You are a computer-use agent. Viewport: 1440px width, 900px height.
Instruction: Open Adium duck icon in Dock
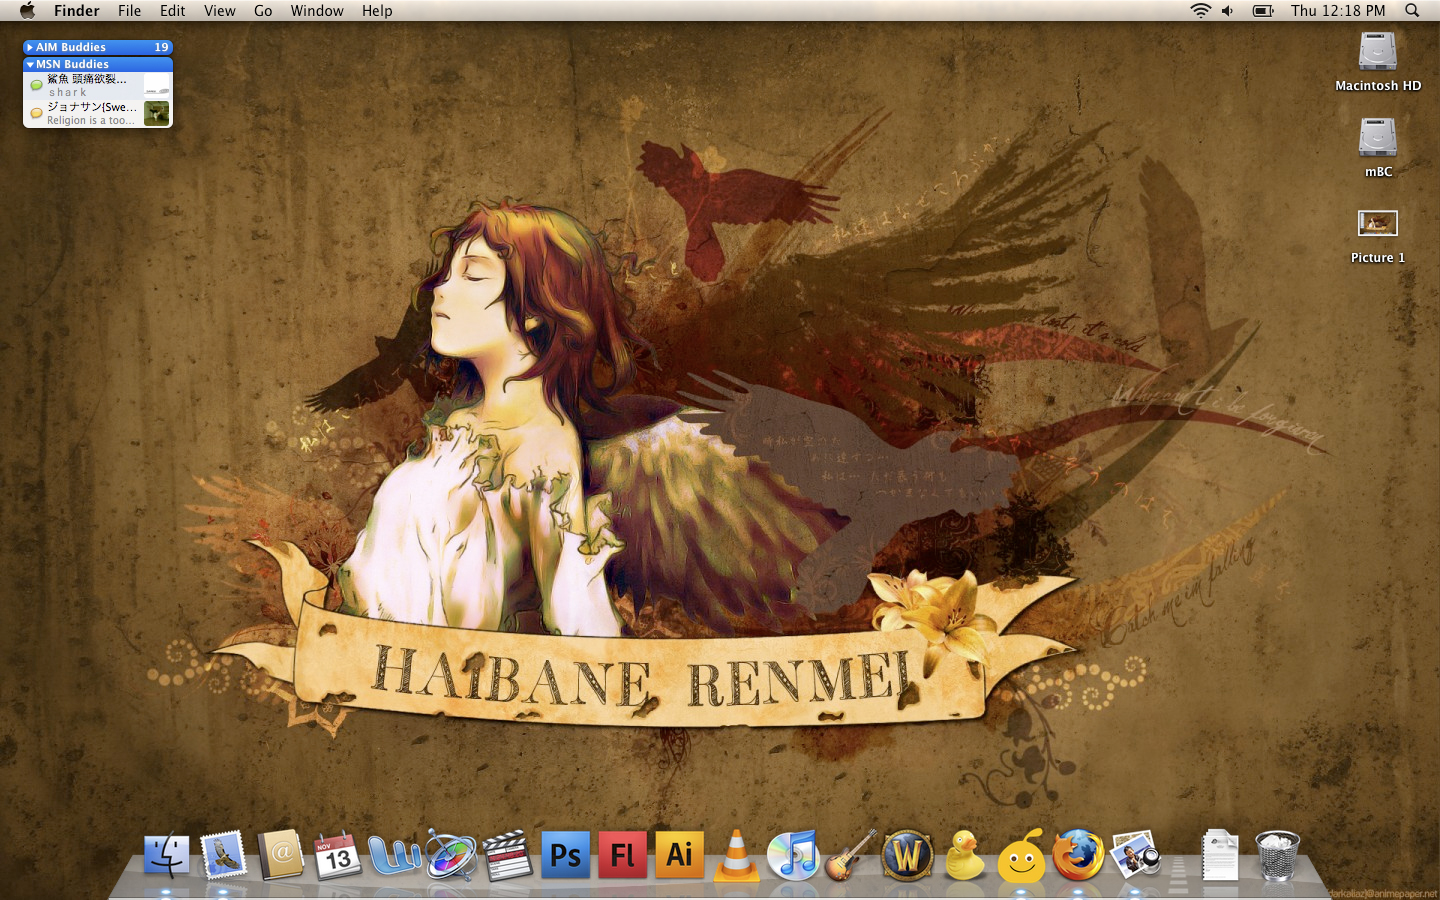pyautogui.click(x=964, y=856)
